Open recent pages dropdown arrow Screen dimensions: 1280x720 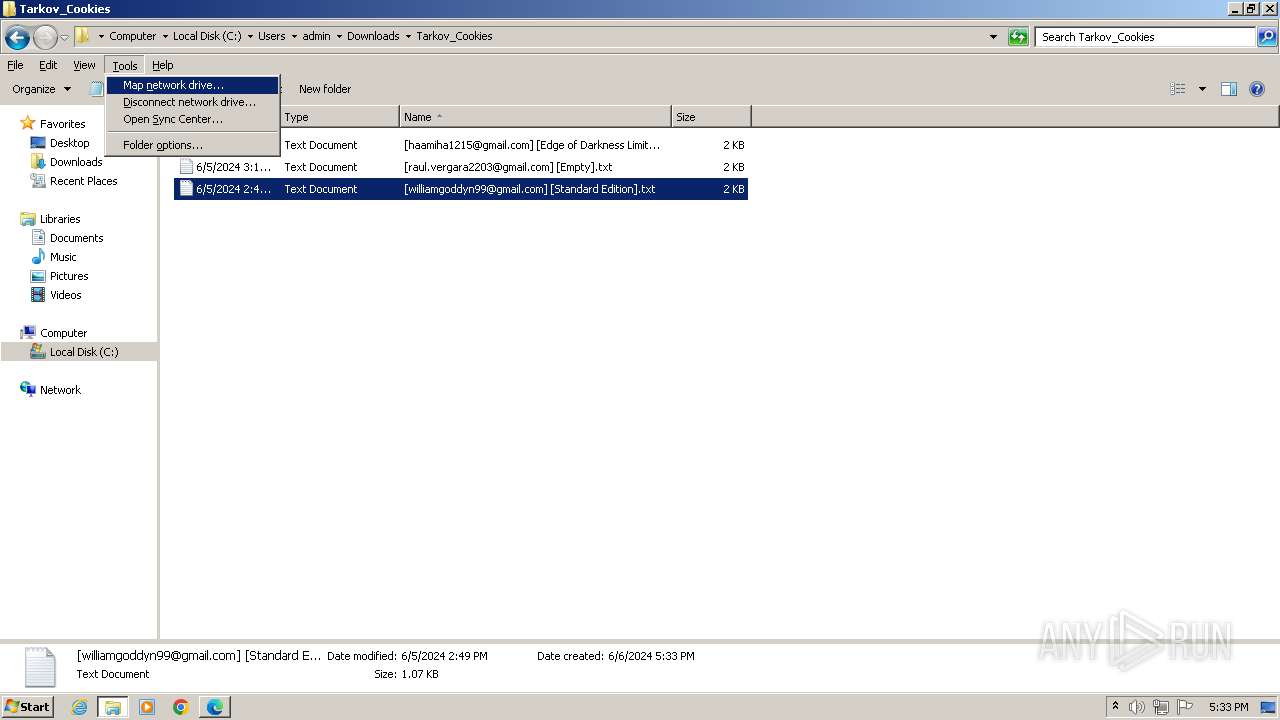coord(65,38)
